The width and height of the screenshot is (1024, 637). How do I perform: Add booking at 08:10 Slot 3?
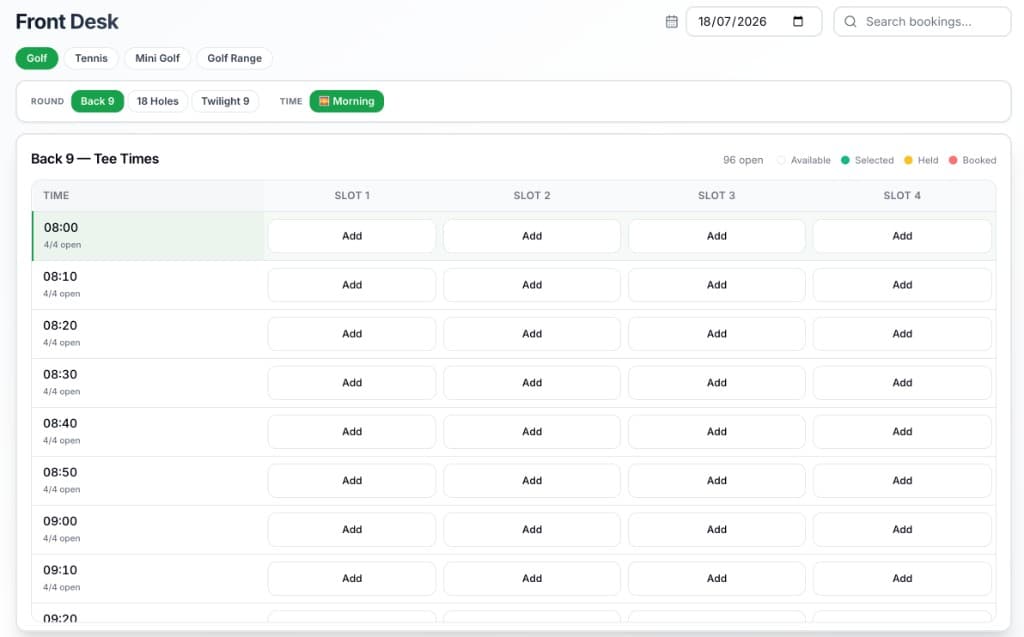716,285
